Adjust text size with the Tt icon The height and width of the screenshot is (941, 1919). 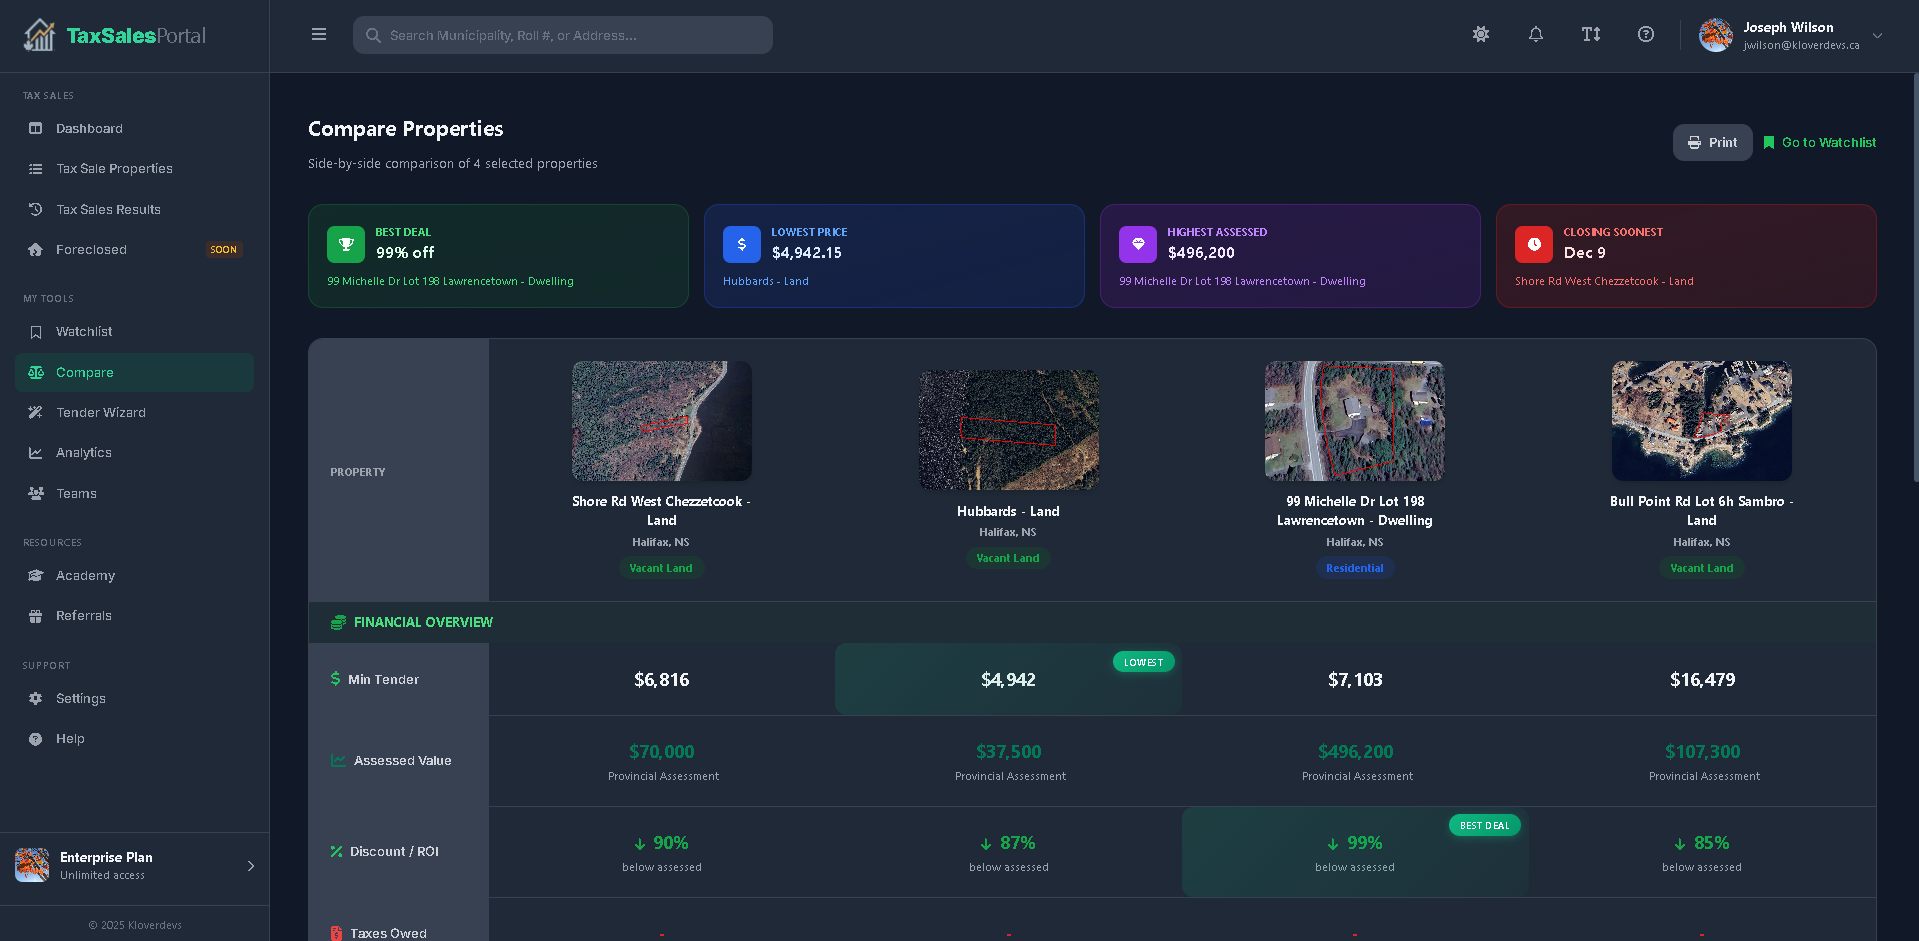1592,34
